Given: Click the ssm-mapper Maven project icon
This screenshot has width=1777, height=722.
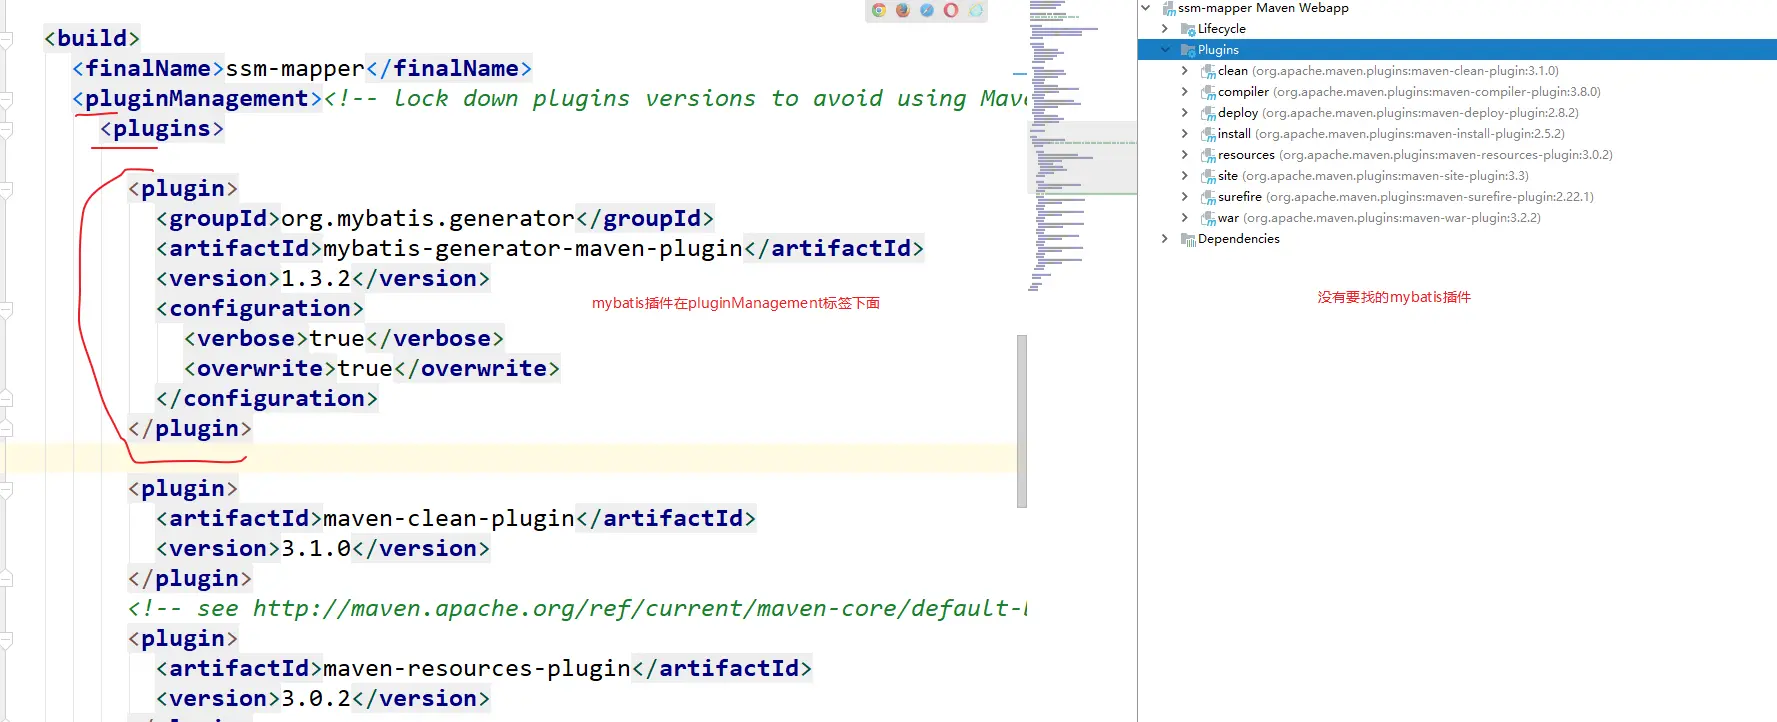Looking at the screenshot, I should [x=1168, y=8].
